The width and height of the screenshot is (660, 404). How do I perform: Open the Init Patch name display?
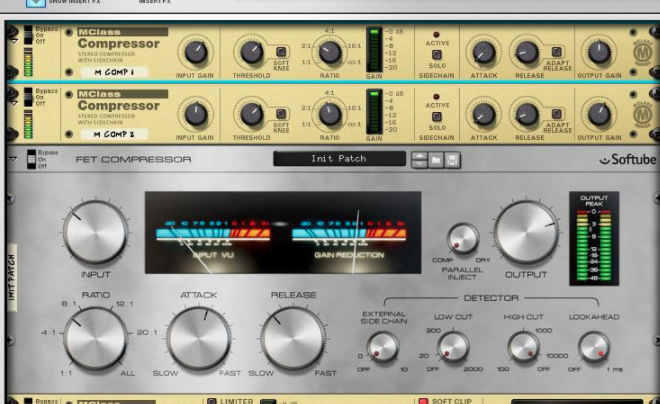(339, 159)
